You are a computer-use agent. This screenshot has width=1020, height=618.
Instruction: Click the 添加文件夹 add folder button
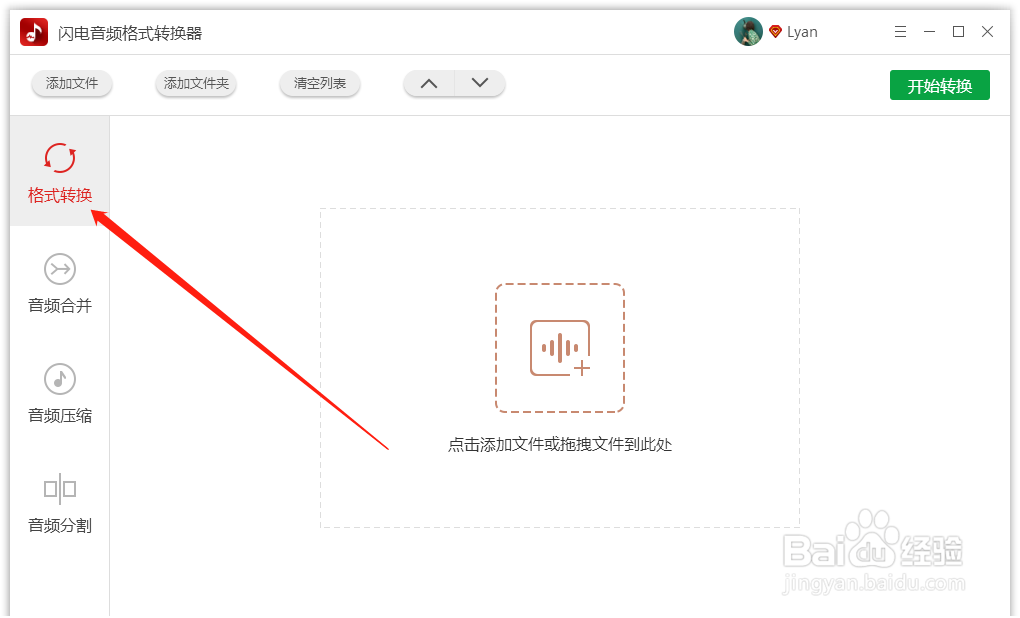196,83
